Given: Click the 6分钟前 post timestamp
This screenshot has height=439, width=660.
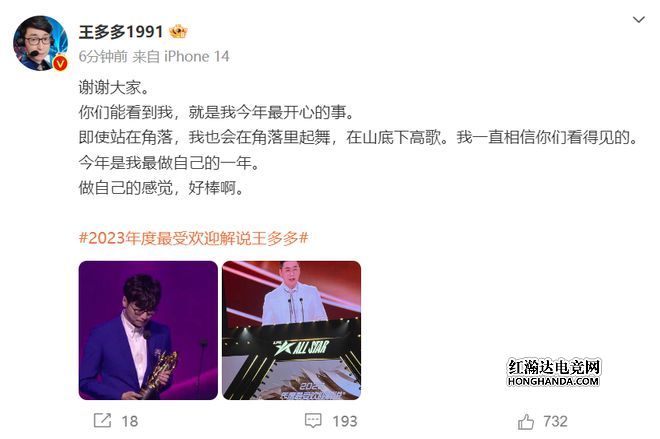Looking at the screenshot, I should coord(103,56).
